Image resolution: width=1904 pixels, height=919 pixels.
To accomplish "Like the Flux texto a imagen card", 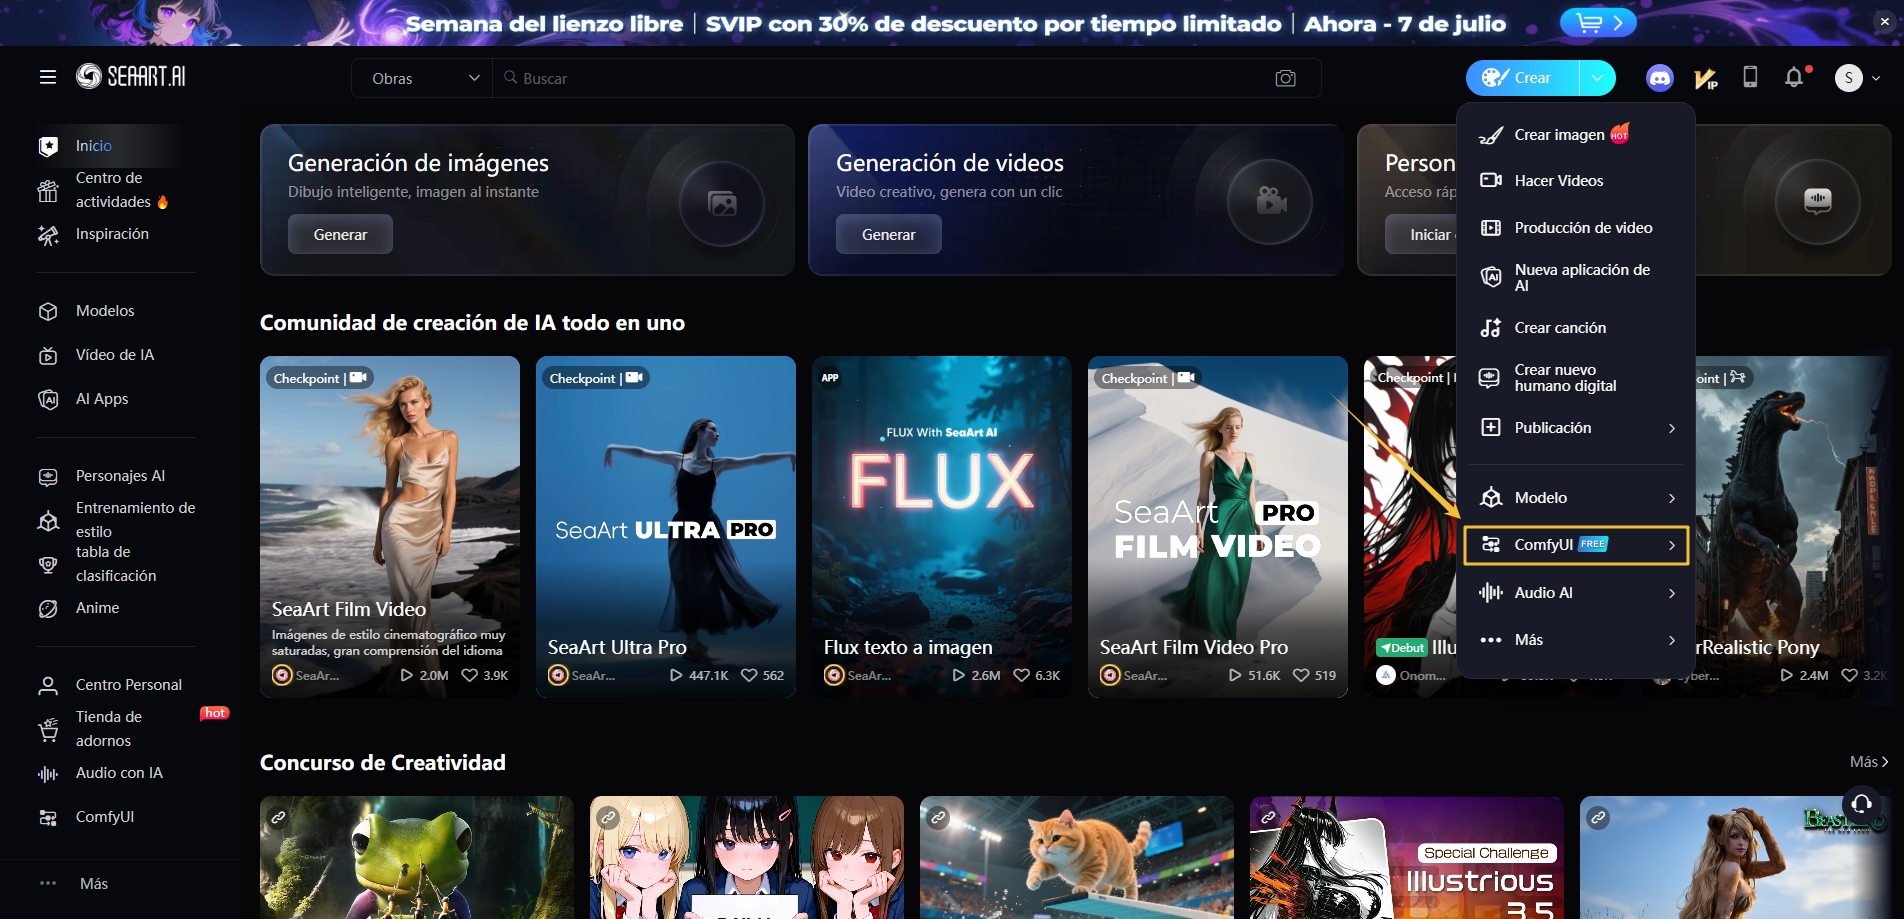I will pyautogui.click(x=1021, y=675).
